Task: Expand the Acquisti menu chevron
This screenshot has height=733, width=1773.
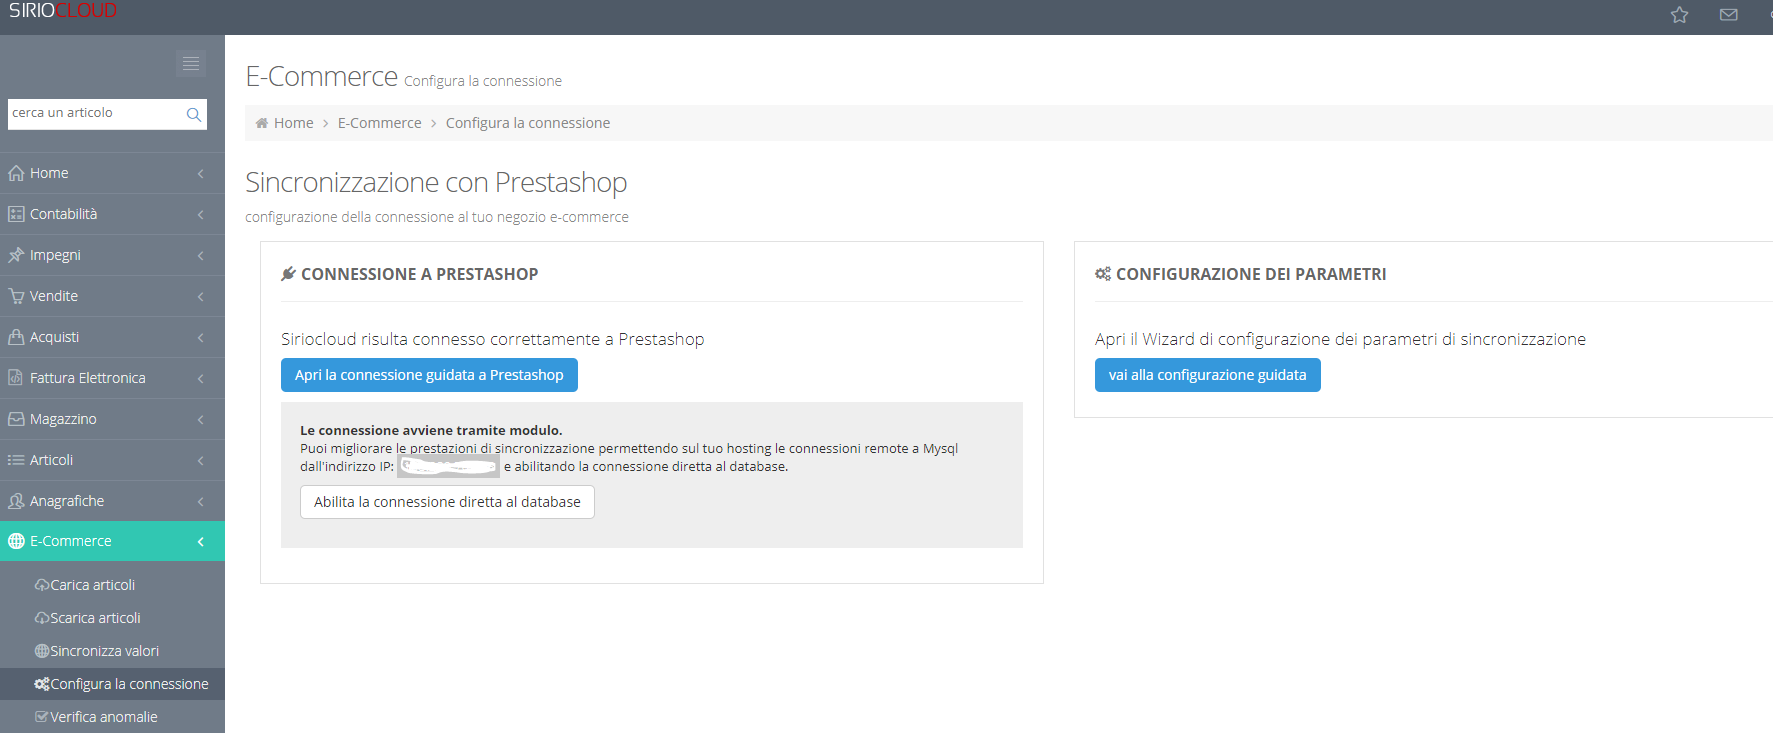Action: [x=201, y=338]
